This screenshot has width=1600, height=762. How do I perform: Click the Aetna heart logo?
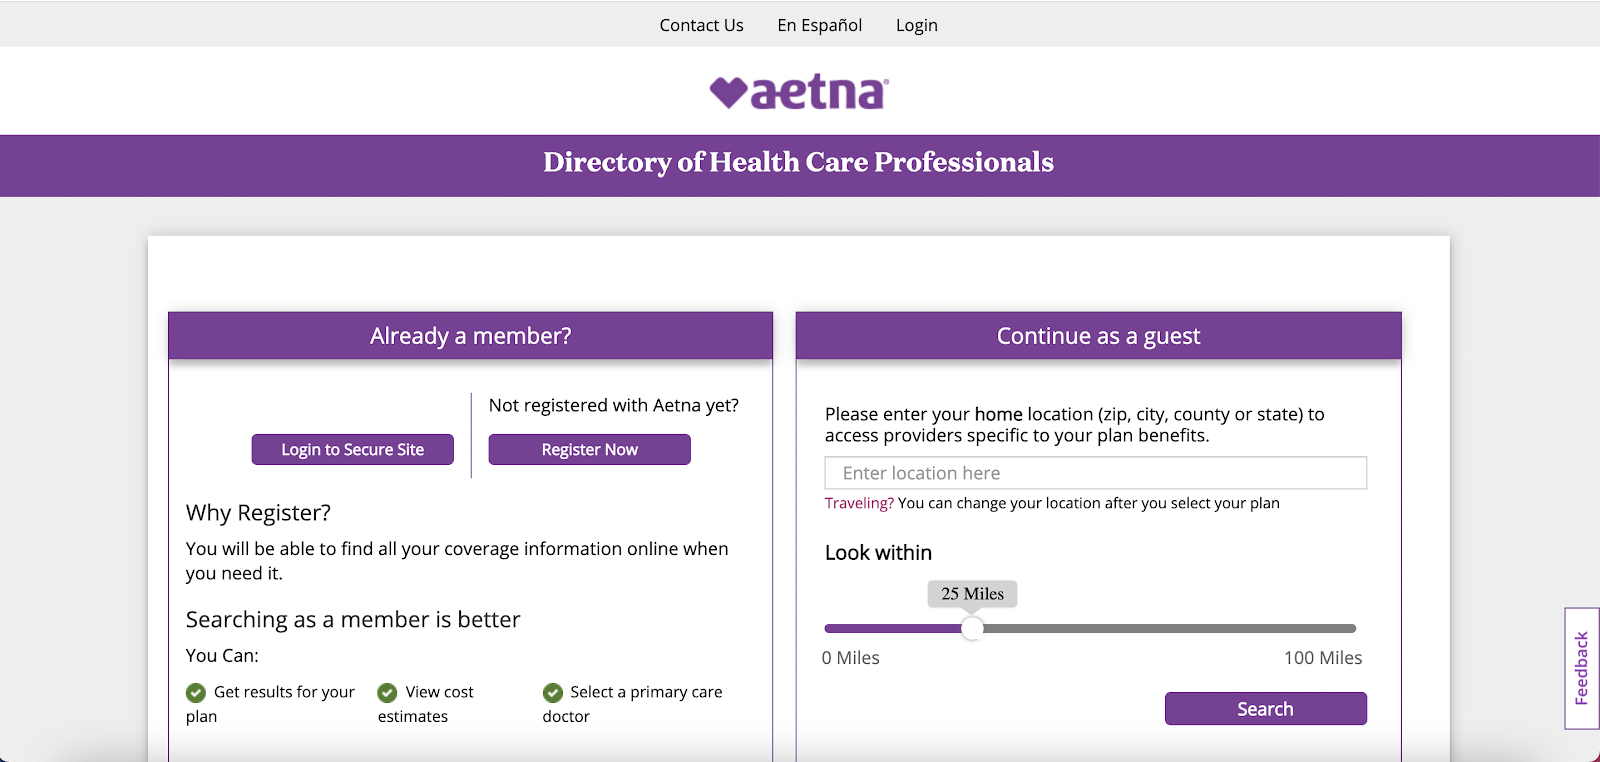coord(798,92)
